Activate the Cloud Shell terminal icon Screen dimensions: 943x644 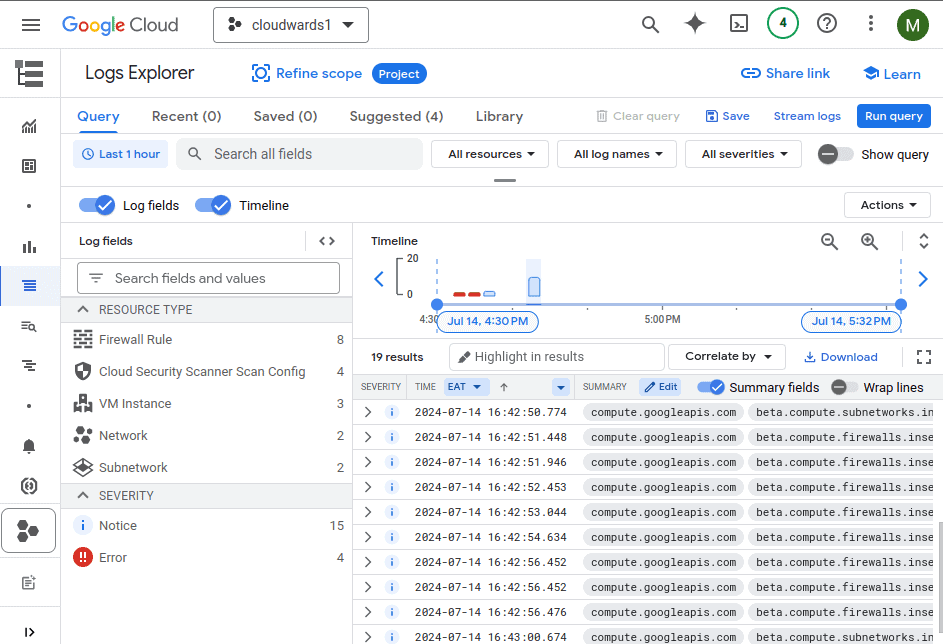[x=739, y=24]
